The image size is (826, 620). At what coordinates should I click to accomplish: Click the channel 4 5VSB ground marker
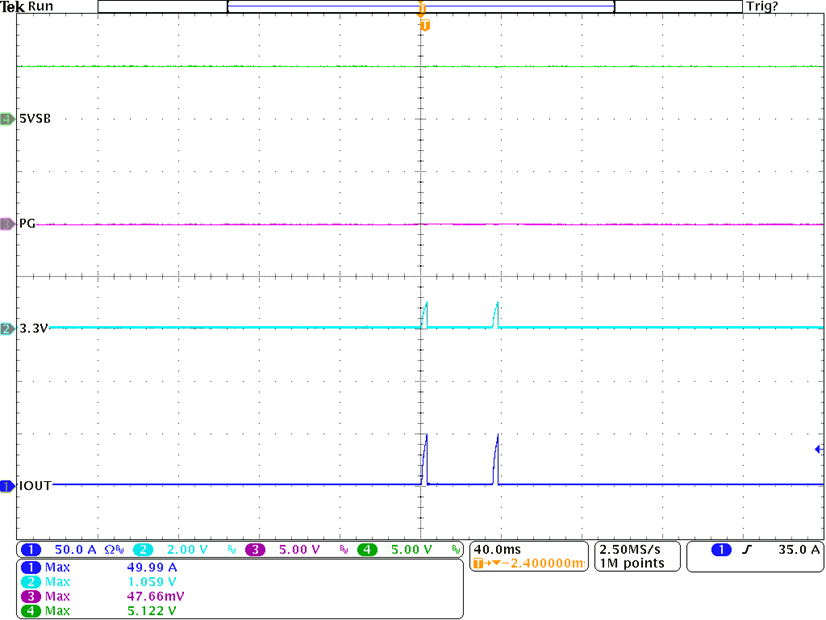coord(7,119)
